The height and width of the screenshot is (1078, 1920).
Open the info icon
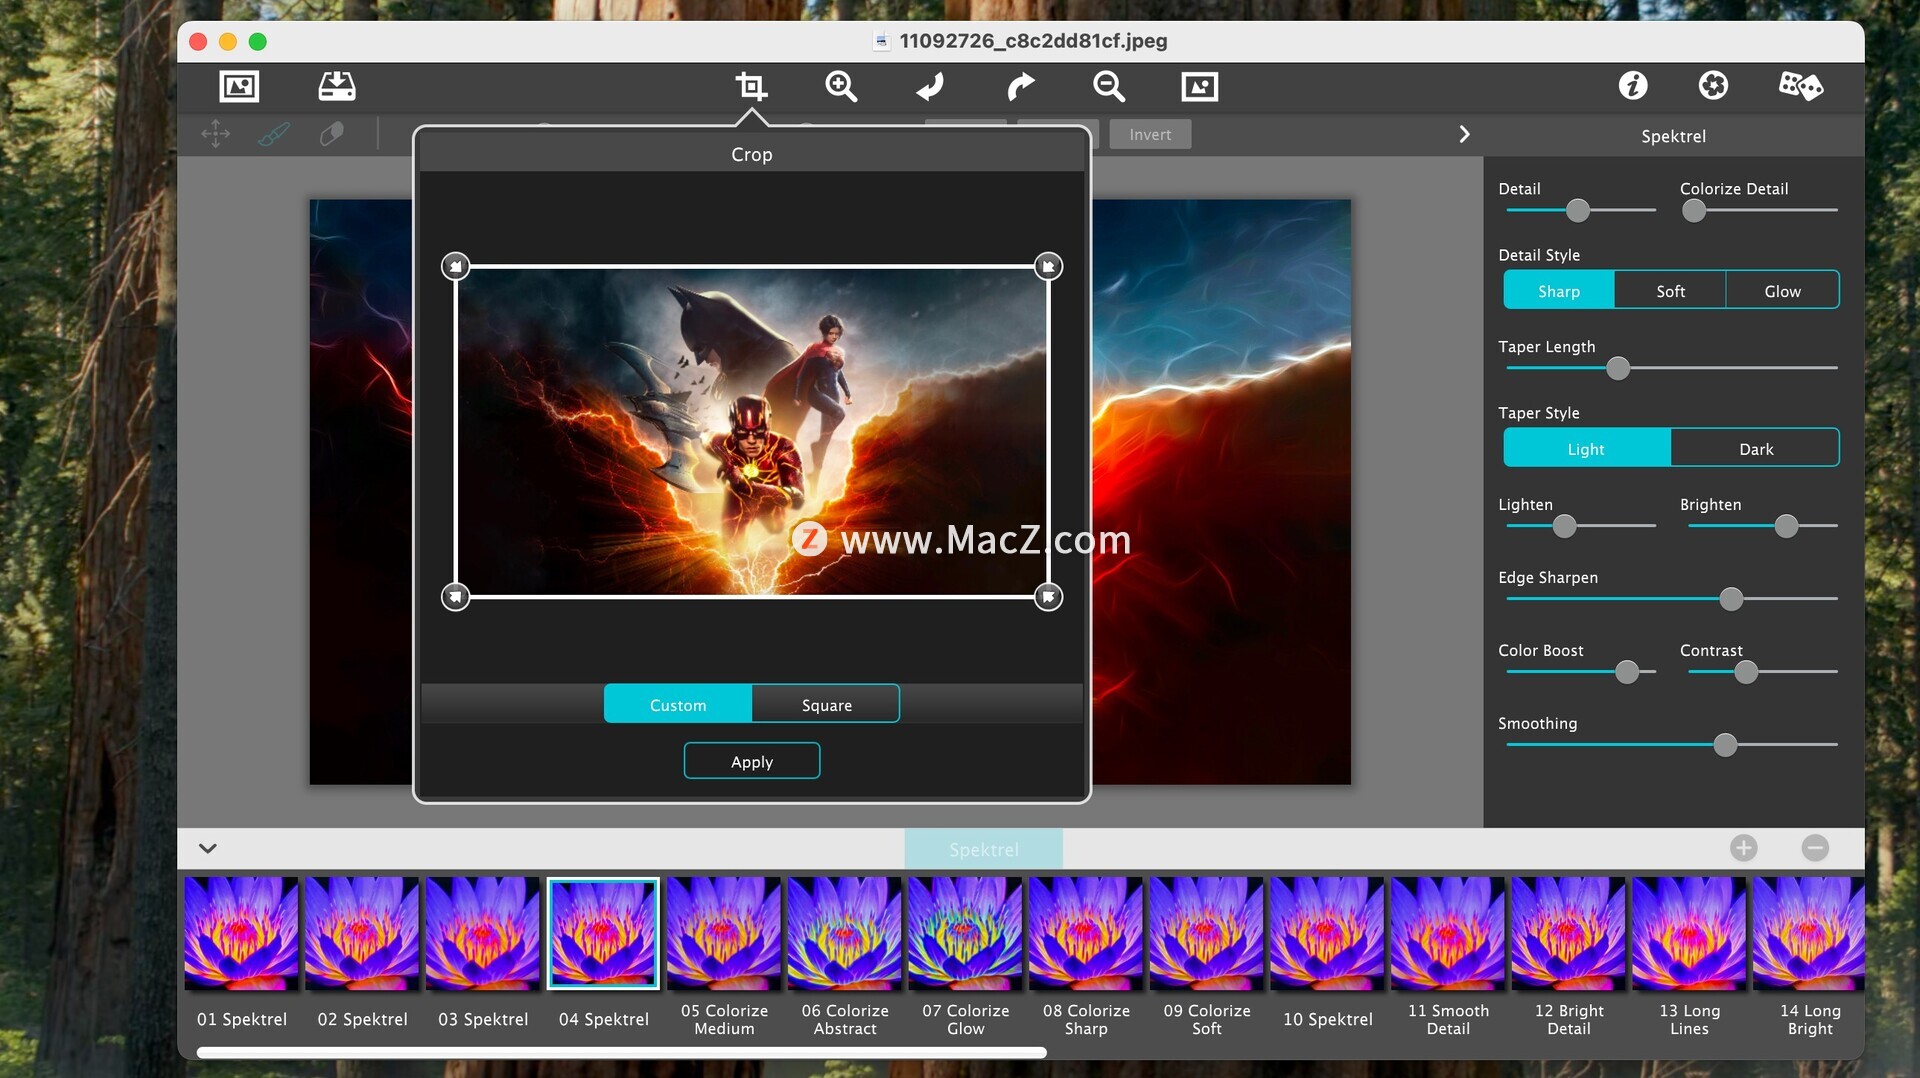click(1633, 86)
